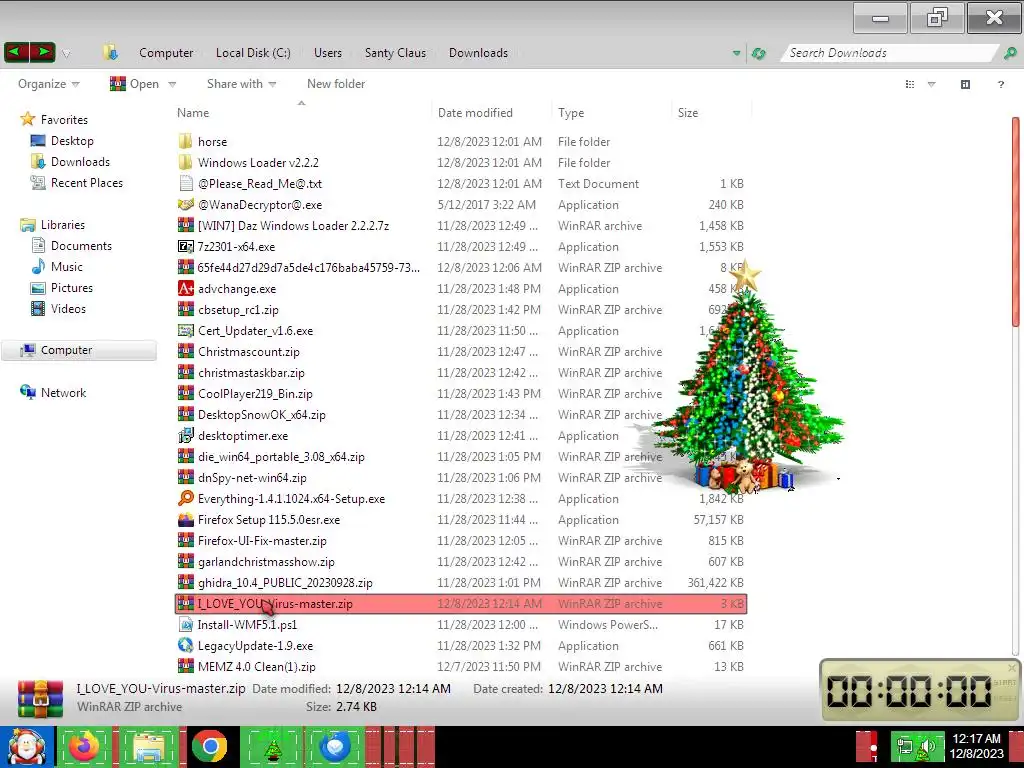Select Firefox Setup 115.5.0esr.exe icon
This screenshot has width=1024, height=768.
185,519
